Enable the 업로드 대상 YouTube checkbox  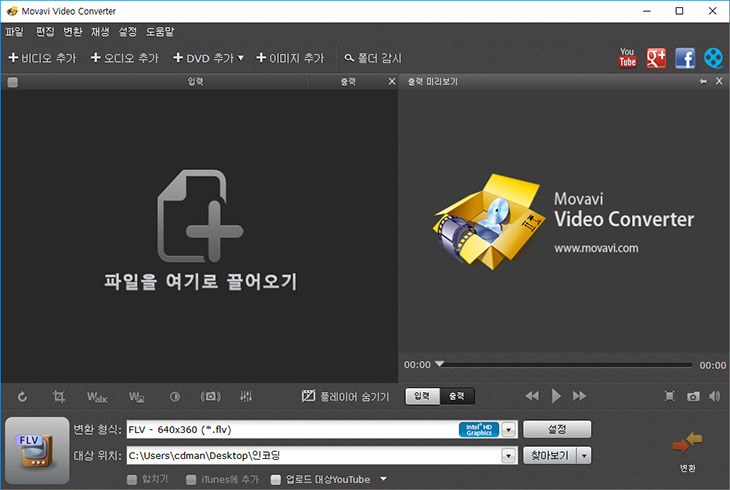point(276,479)
